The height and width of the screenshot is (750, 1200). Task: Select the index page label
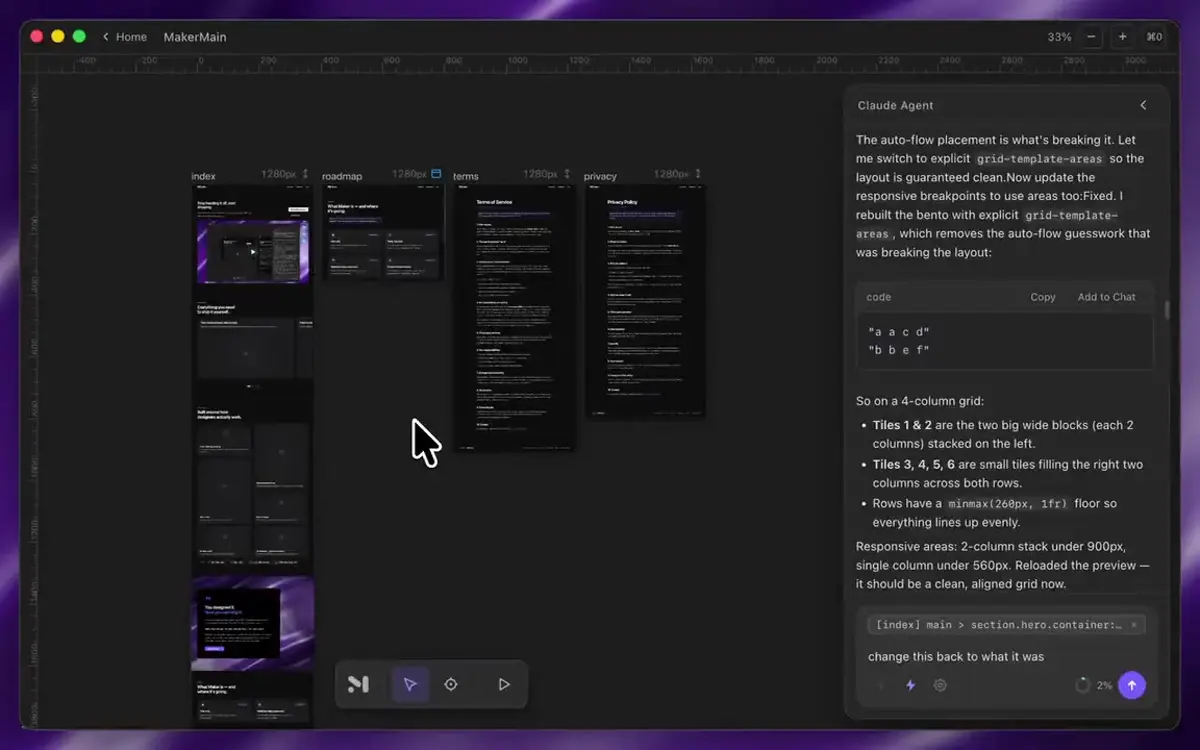click(203, 176)
